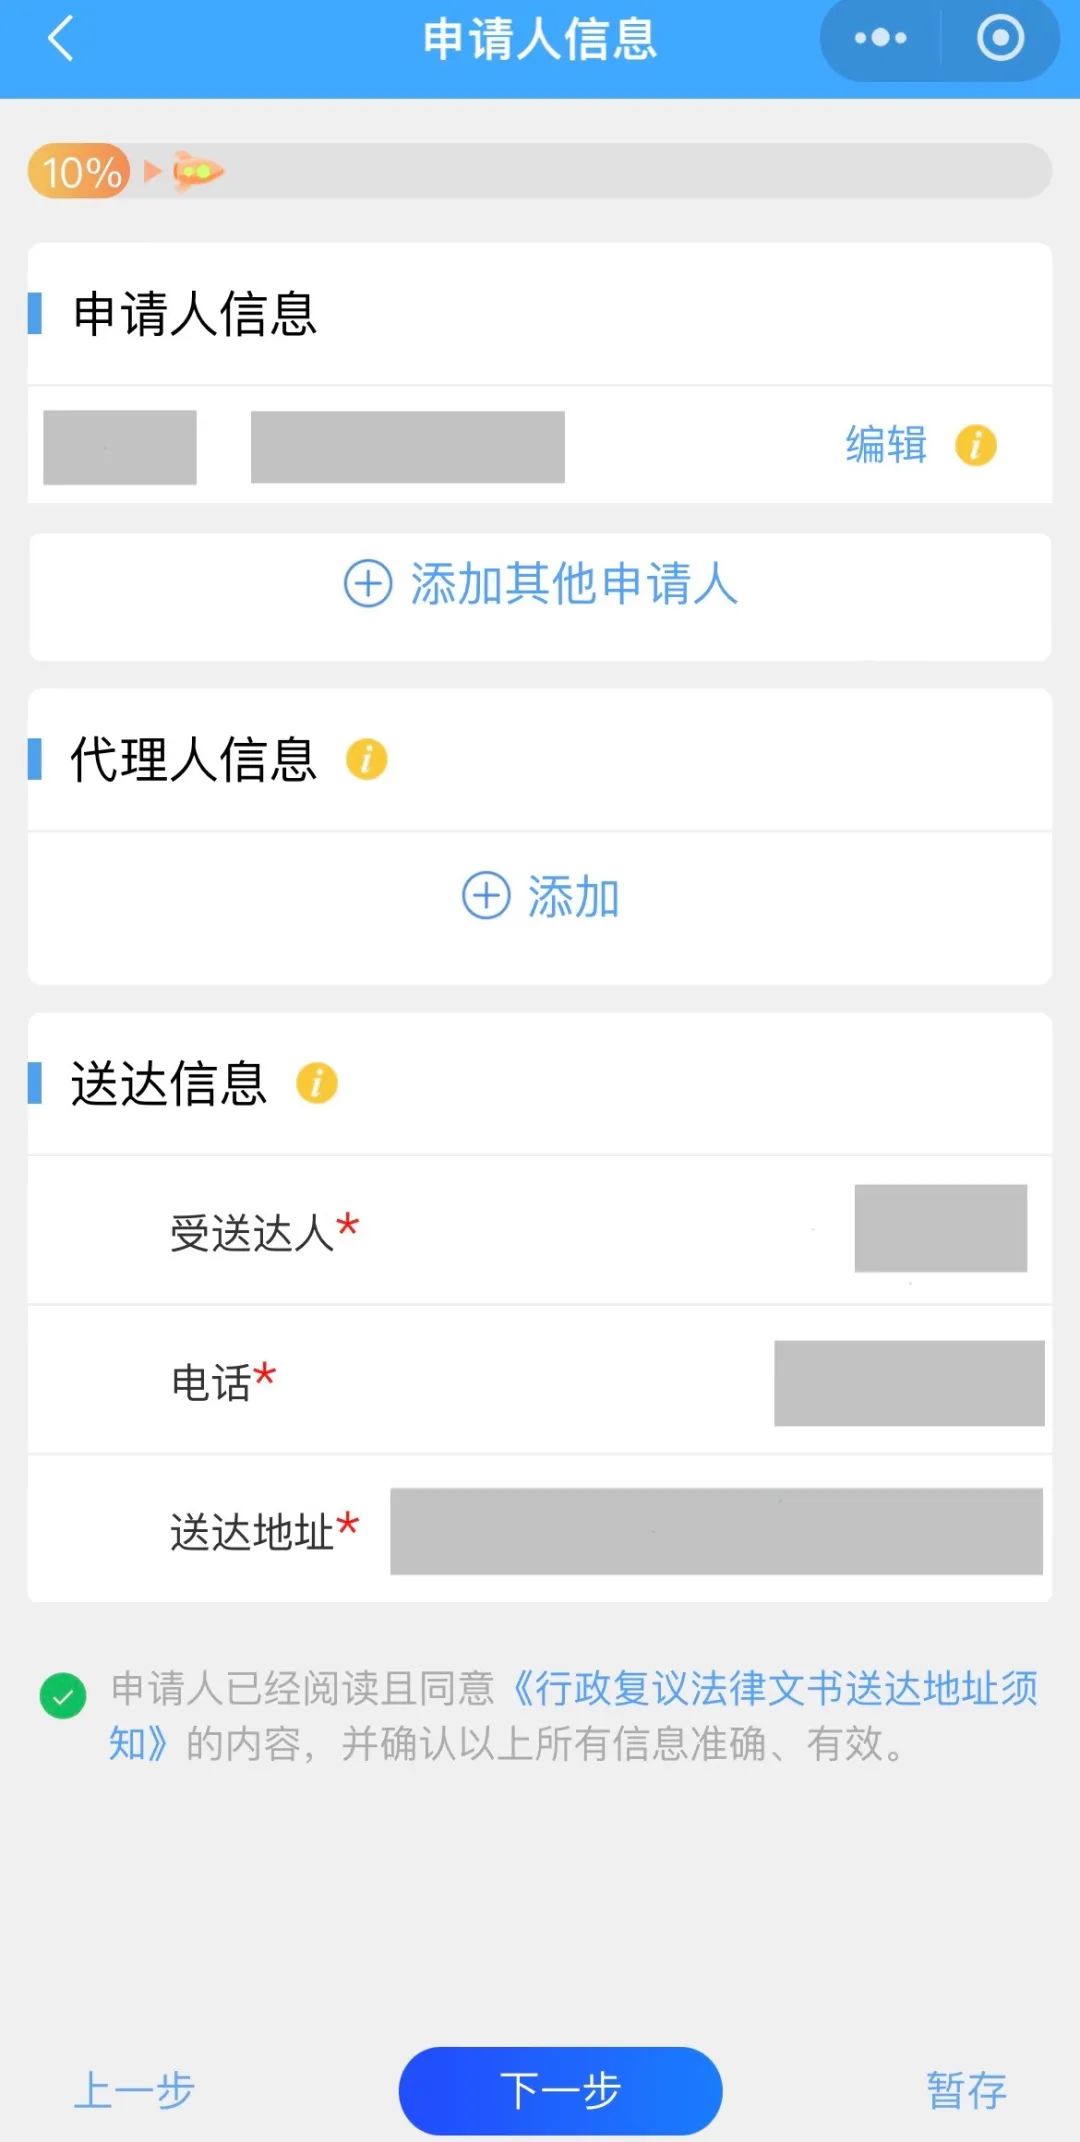
Task: Click the rocket icon on progress bar
Action: coord(197,171)
